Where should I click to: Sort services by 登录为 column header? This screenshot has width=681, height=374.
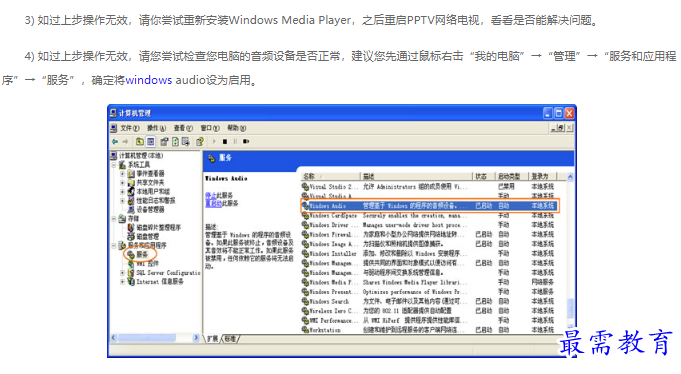(542, 176)
